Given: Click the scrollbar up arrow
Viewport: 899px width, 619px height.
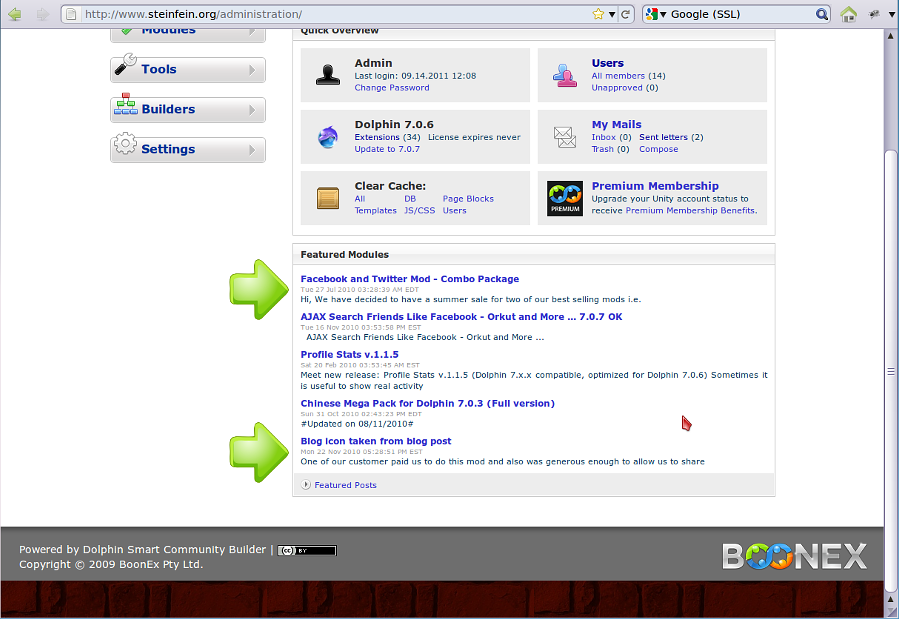Looking at the screenshot, I should tap(891, 36).
